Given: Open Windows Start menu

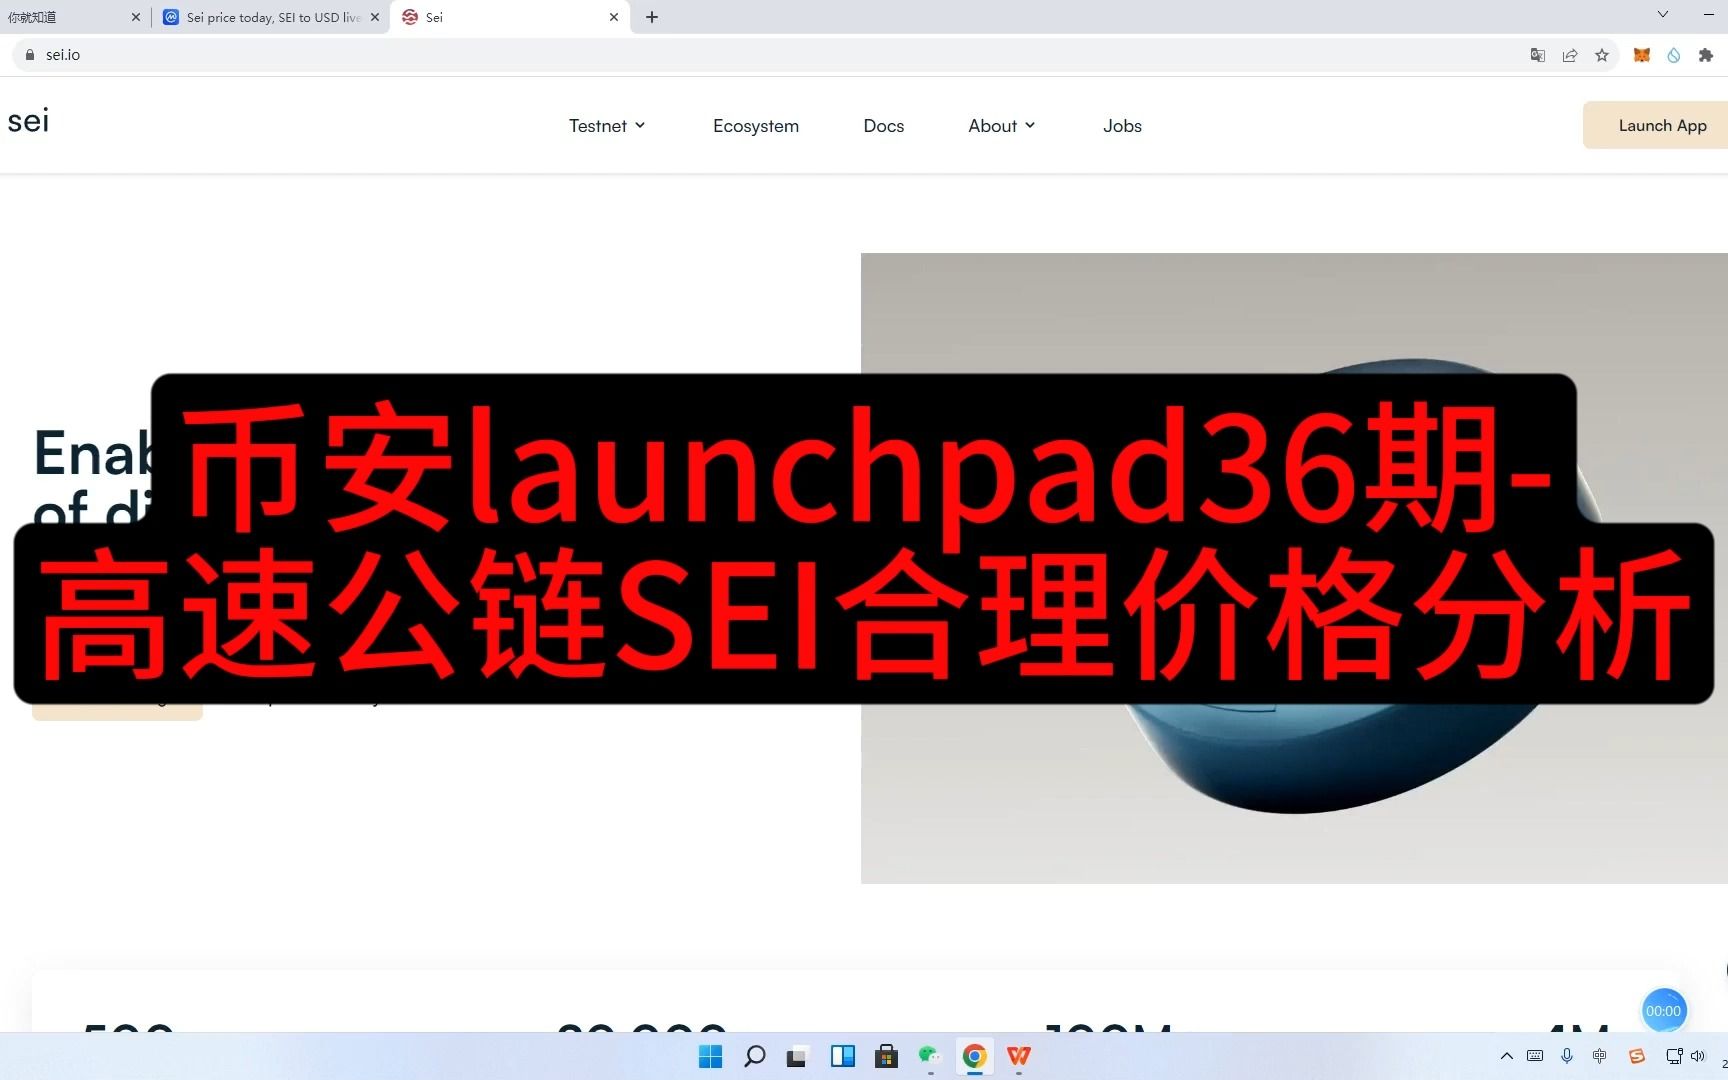Looking at the screenshot, I should 710,1056.
